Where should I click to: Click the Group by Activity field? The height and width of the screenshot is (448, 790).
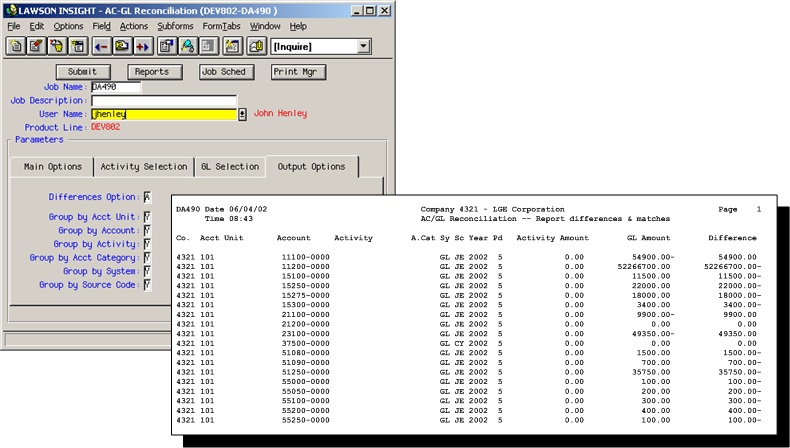147,244
